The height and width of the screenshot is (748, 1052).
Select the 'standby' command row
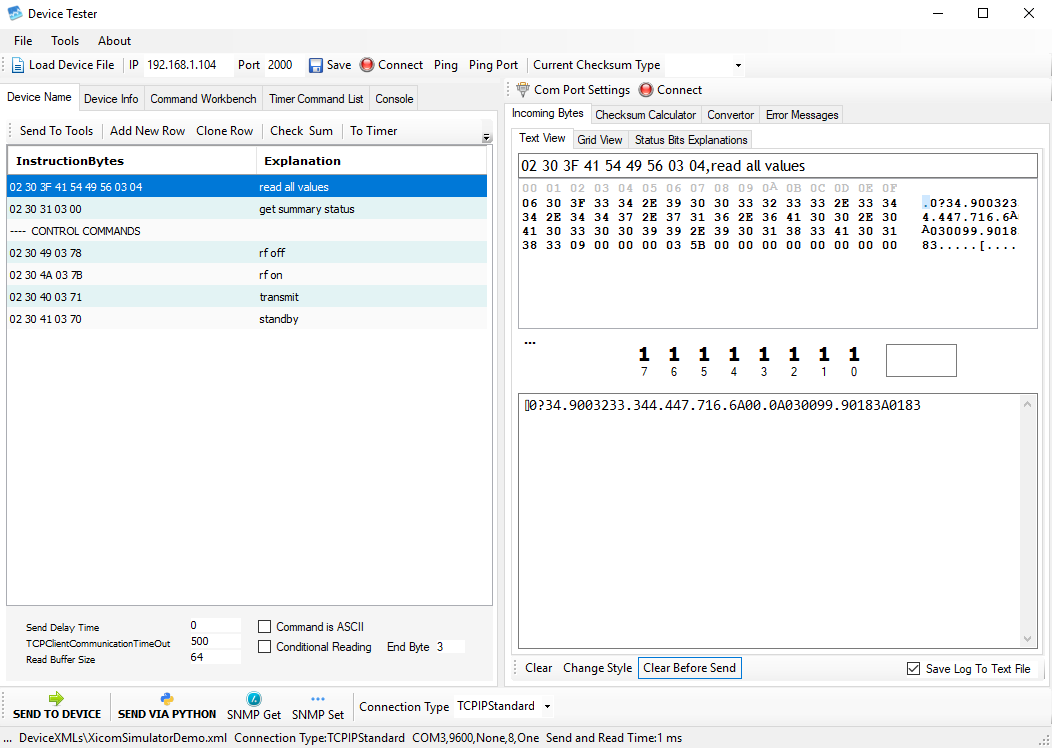247,319
